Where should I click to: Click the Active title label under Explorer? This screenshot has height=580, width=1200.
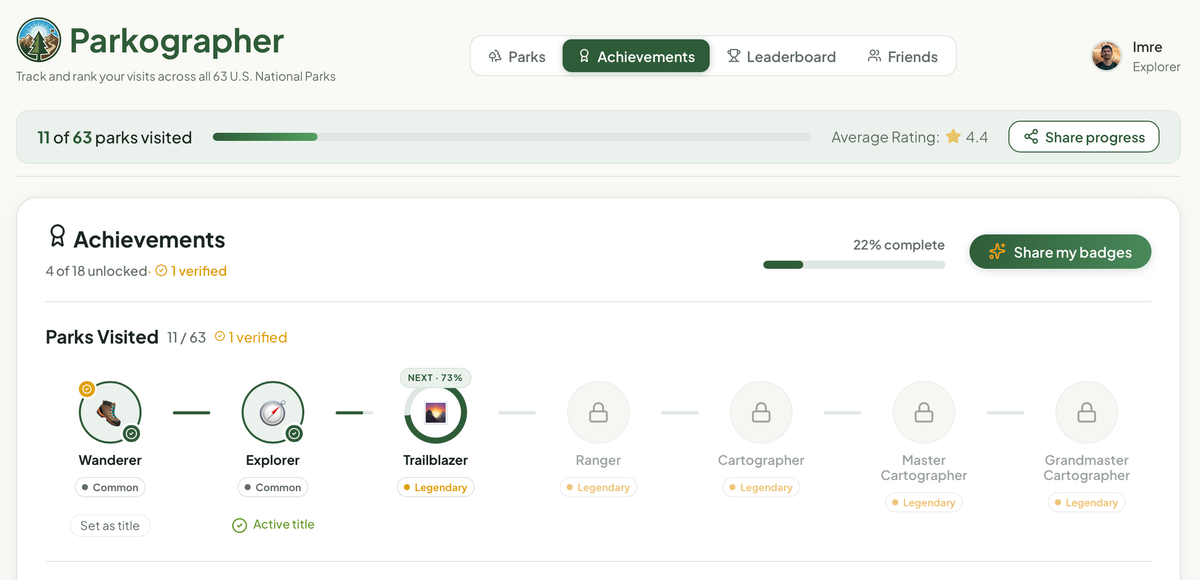click(273, 525)
